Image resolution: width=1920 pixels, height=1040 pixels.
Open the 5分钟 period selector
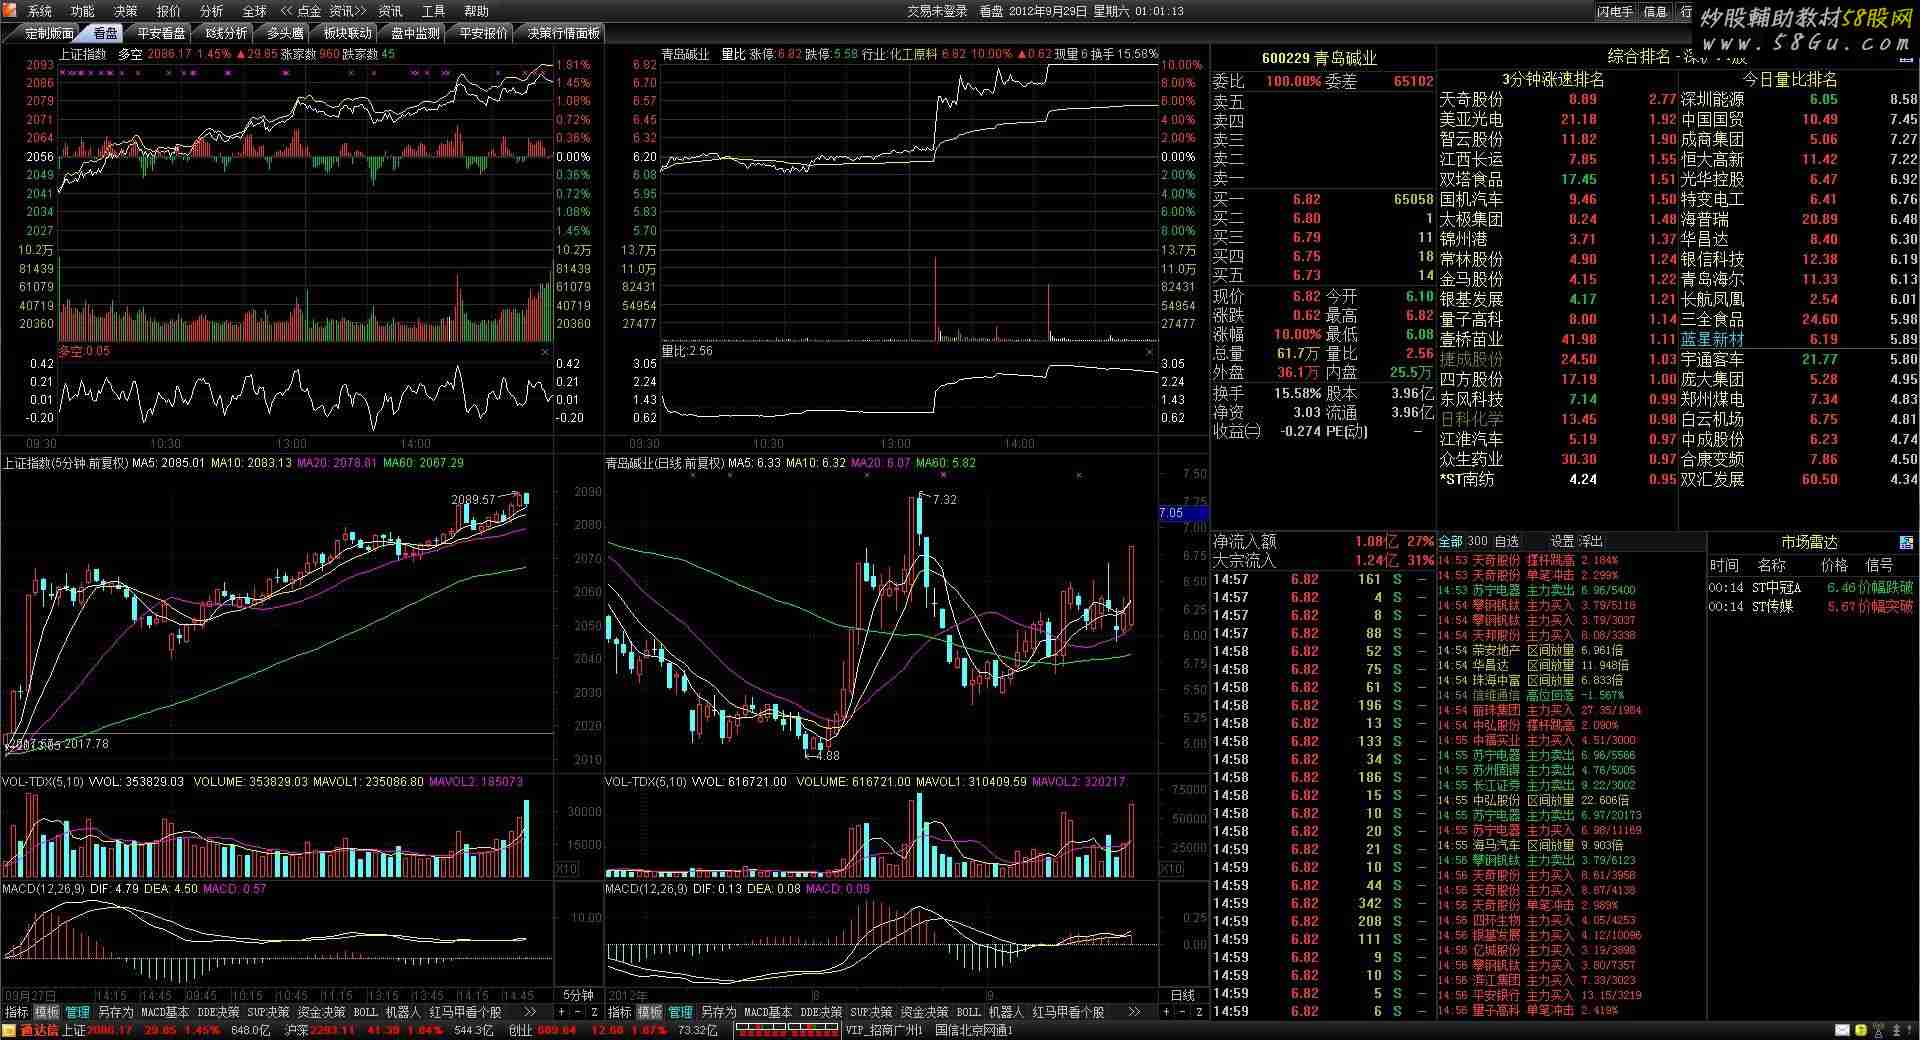pos(578,995)
